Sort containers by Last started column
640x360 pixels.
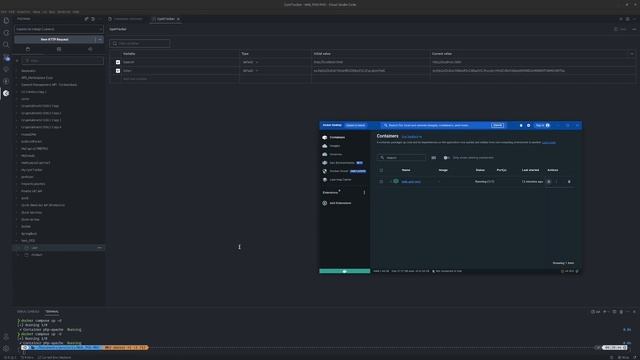[530, 171]
